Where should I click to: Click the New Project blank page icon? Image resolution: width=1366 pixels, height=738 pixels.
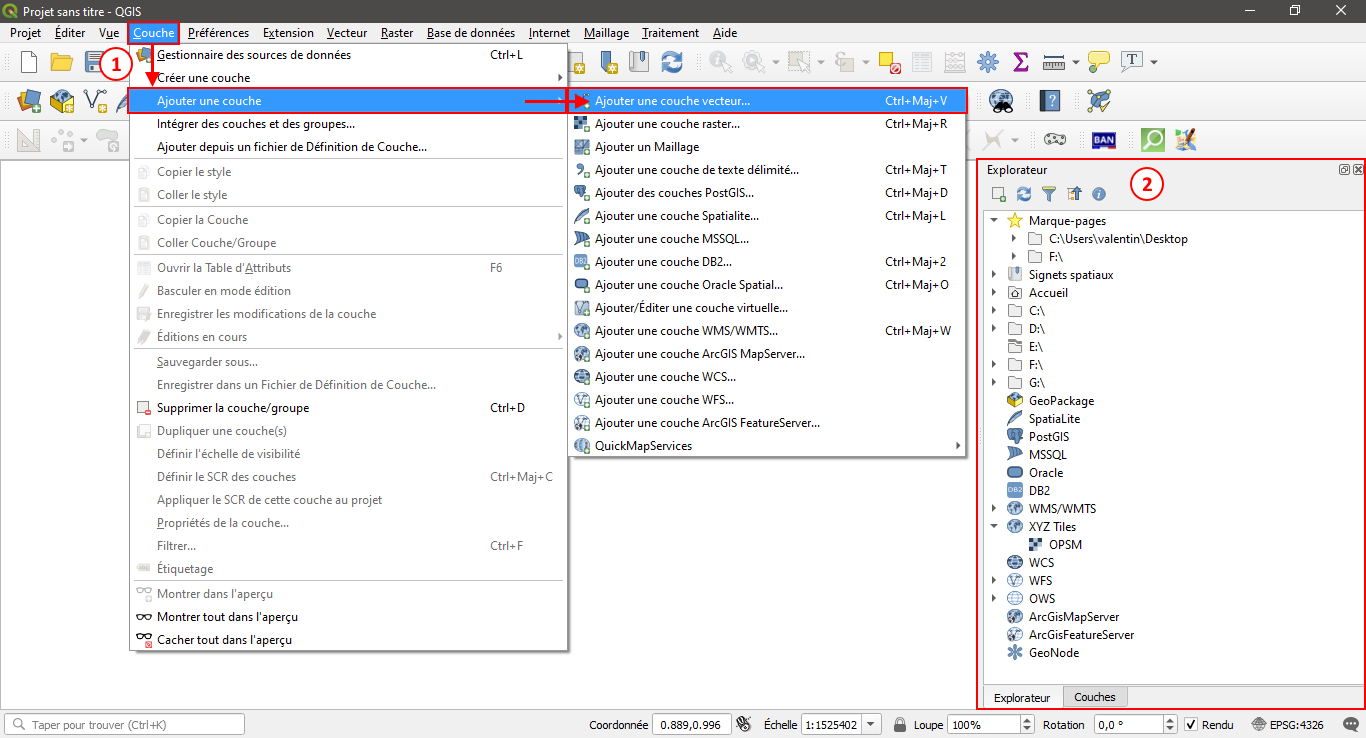(29, 62)
